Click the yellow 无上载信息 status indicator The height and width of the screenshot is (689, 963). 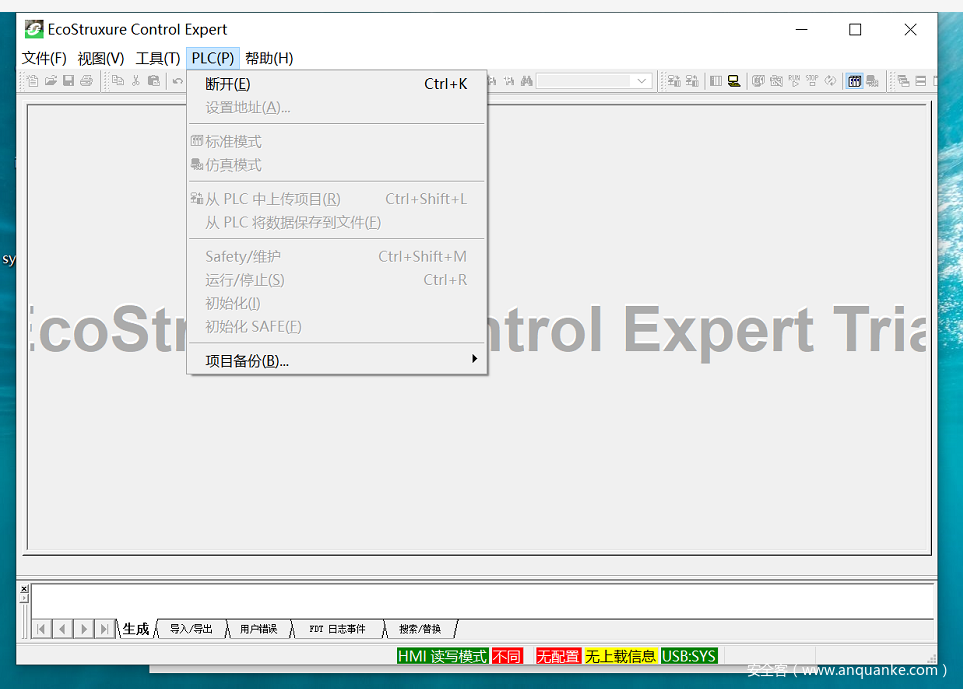[x=620, y=656]
